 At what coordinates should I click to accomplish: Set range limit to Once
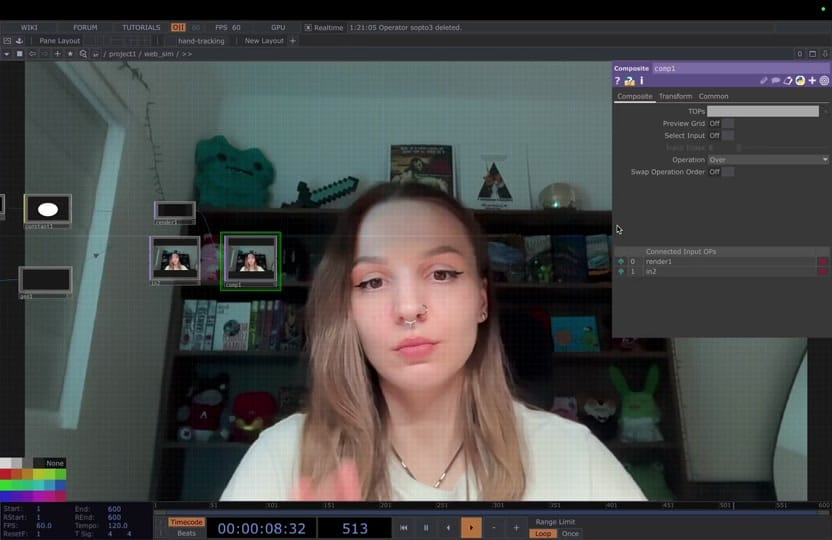point(570,534)
